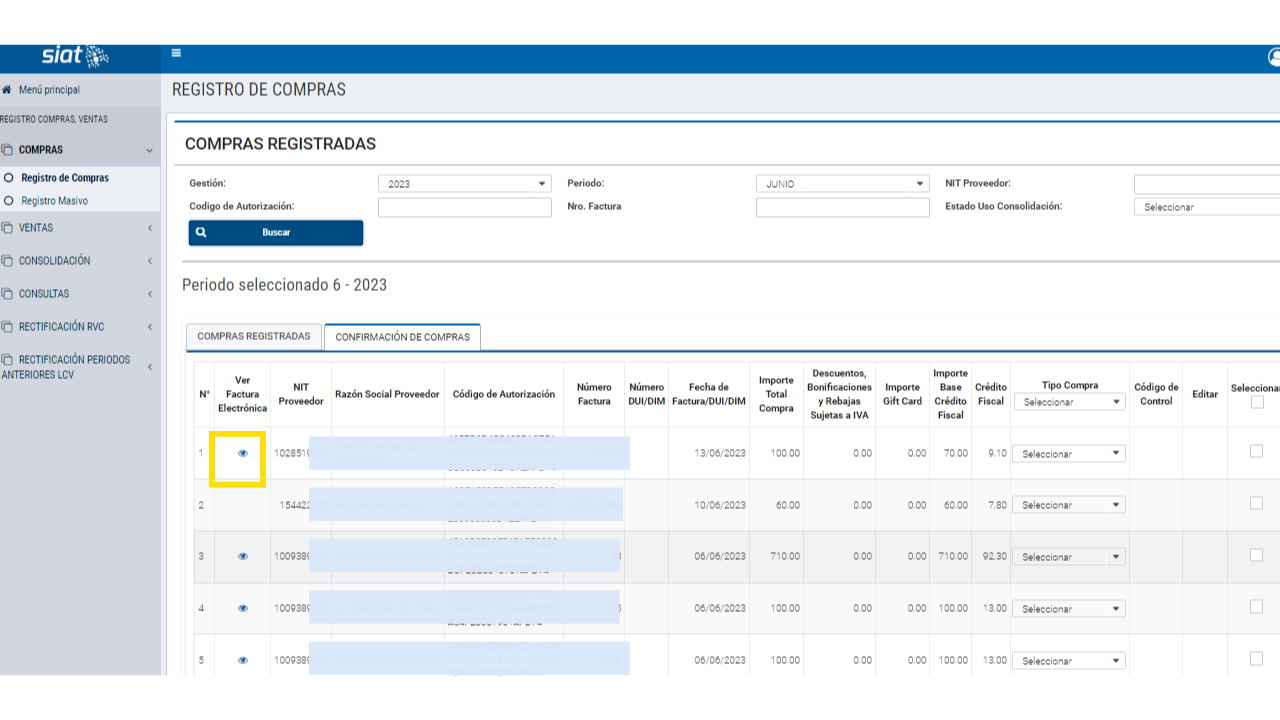Tick the Seleccionar checkbox for row 1
Screen dimensions: 1280x720
(1256, 451)
